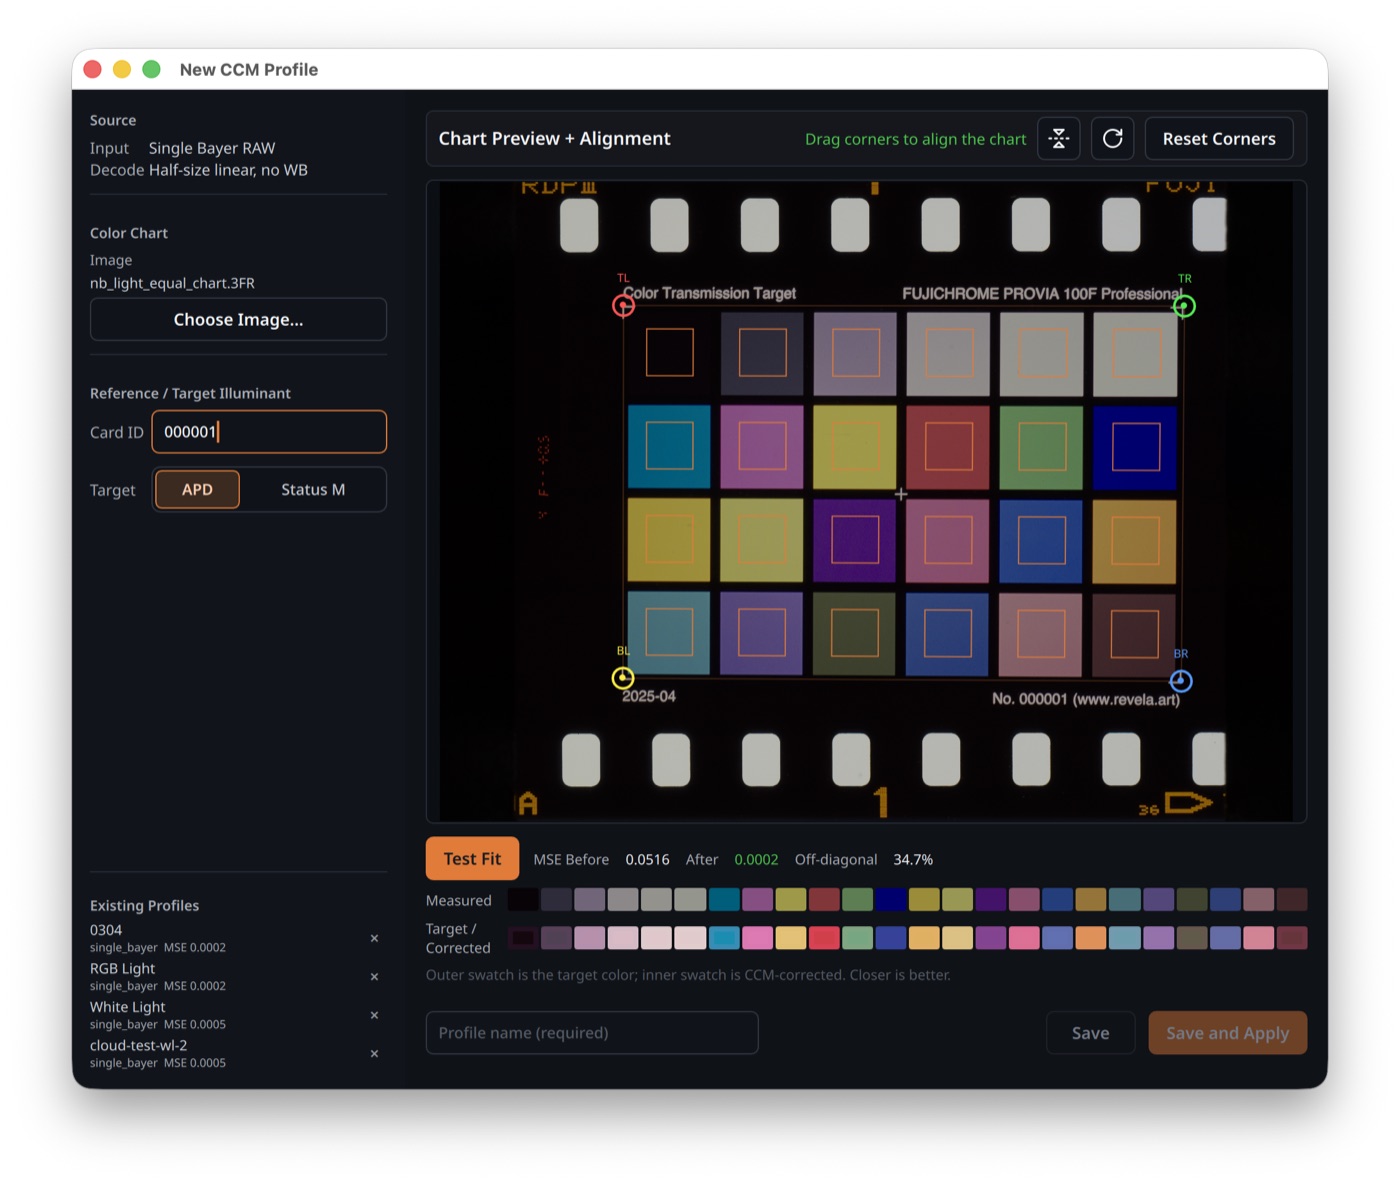Click the navy blue swatch in Measured row
This screenshot has height=1184, width=1400.
pyautogui.click(x=891, y=899)
